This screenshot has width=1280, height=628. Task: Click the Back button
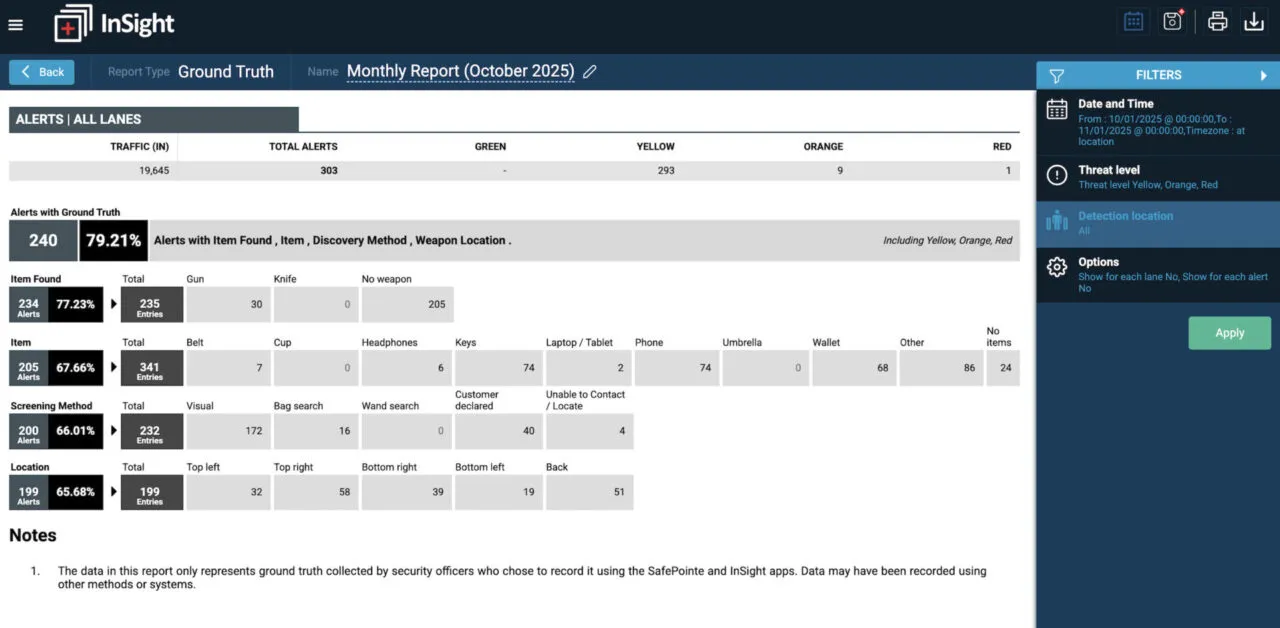[x=42, y=72]
